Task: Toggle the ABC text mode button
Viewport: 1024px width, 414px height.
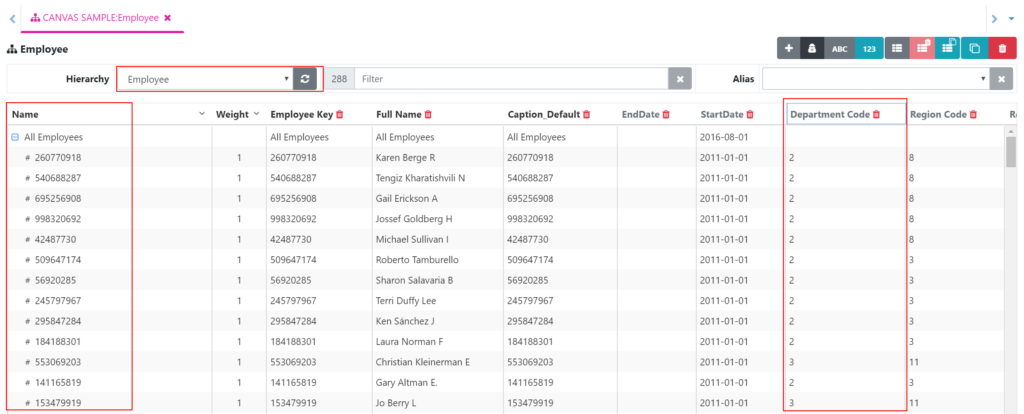Action: coord(840,48)
